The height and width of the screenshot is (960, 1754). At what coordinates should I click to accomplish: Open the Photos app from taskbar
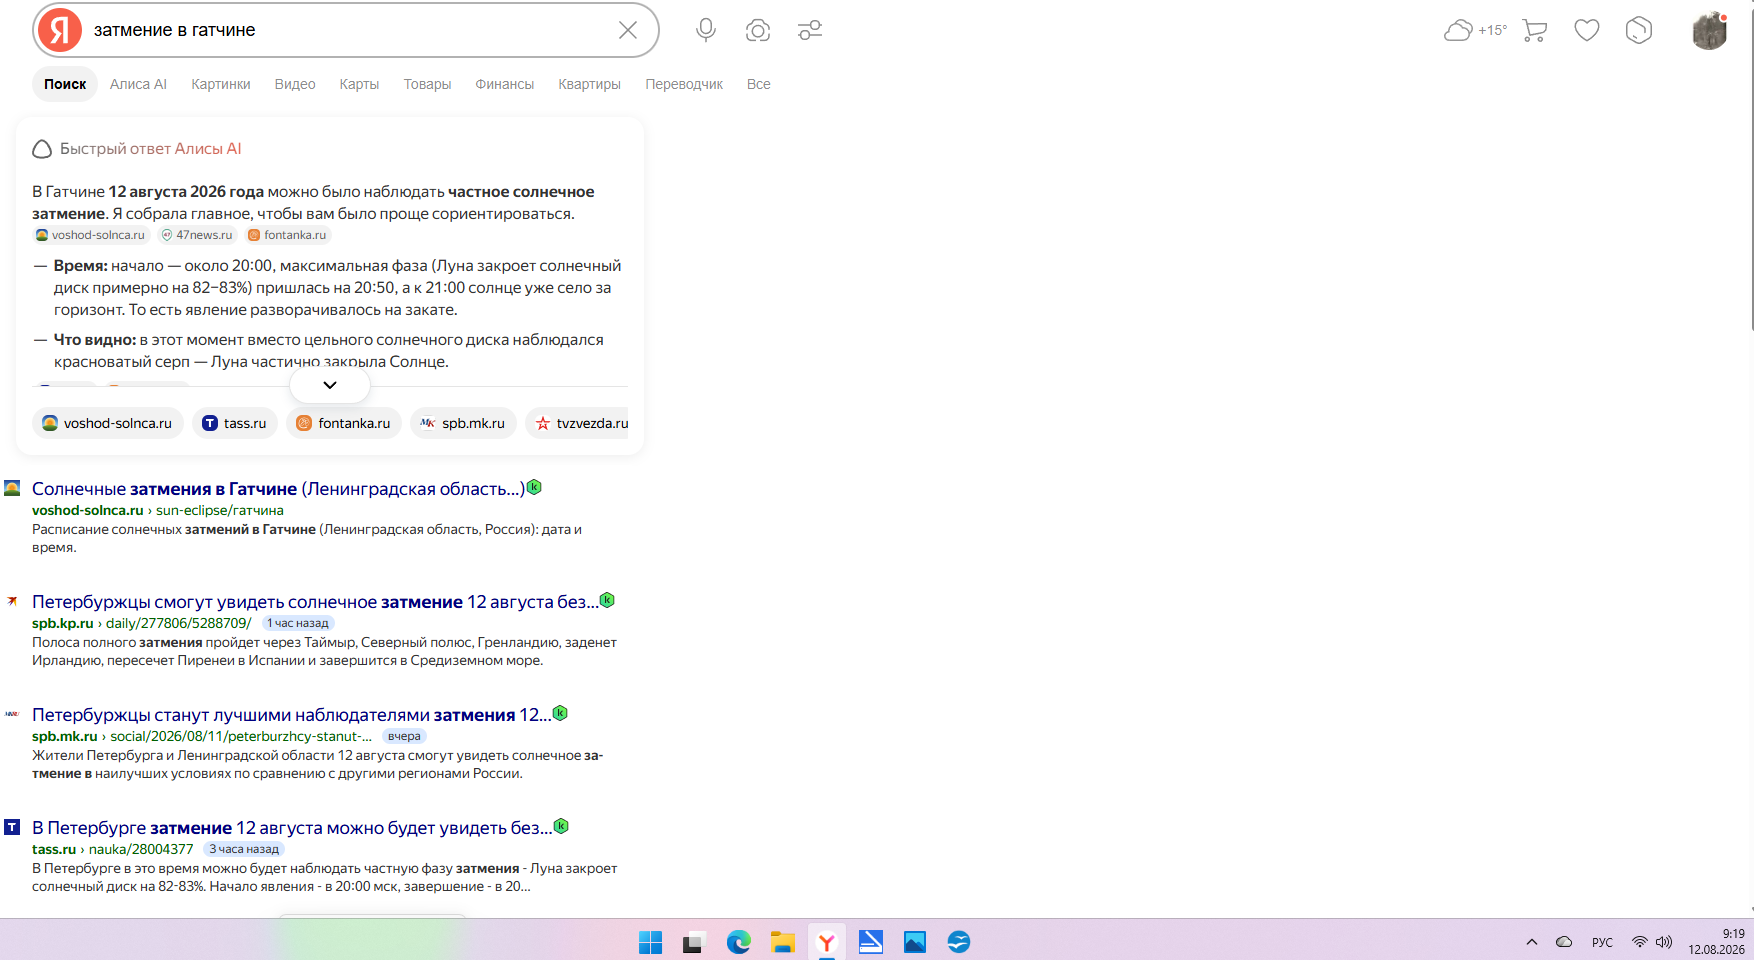914,942
